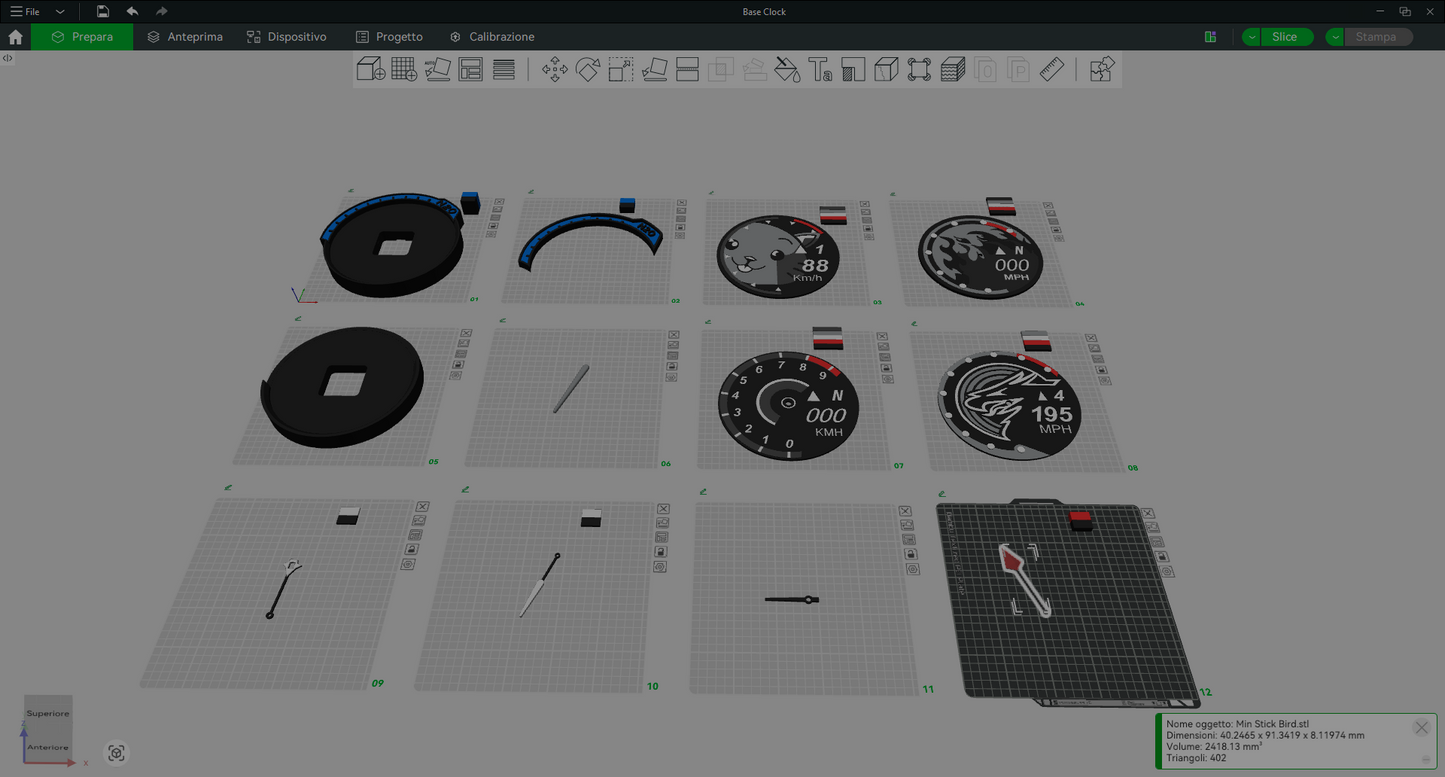1445x777 pixels.
Task: Toggle the lock on plate 07
Action: [x=885, y=368]
